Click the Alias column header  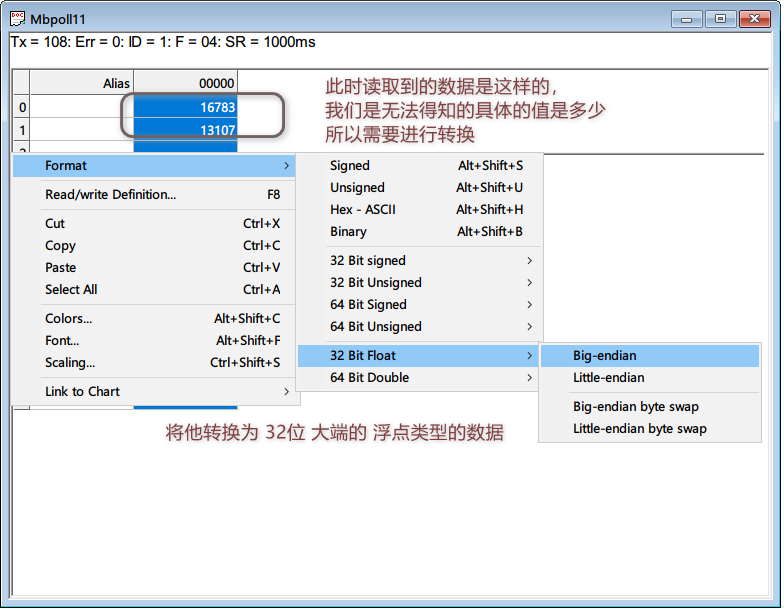pos(82,83)
